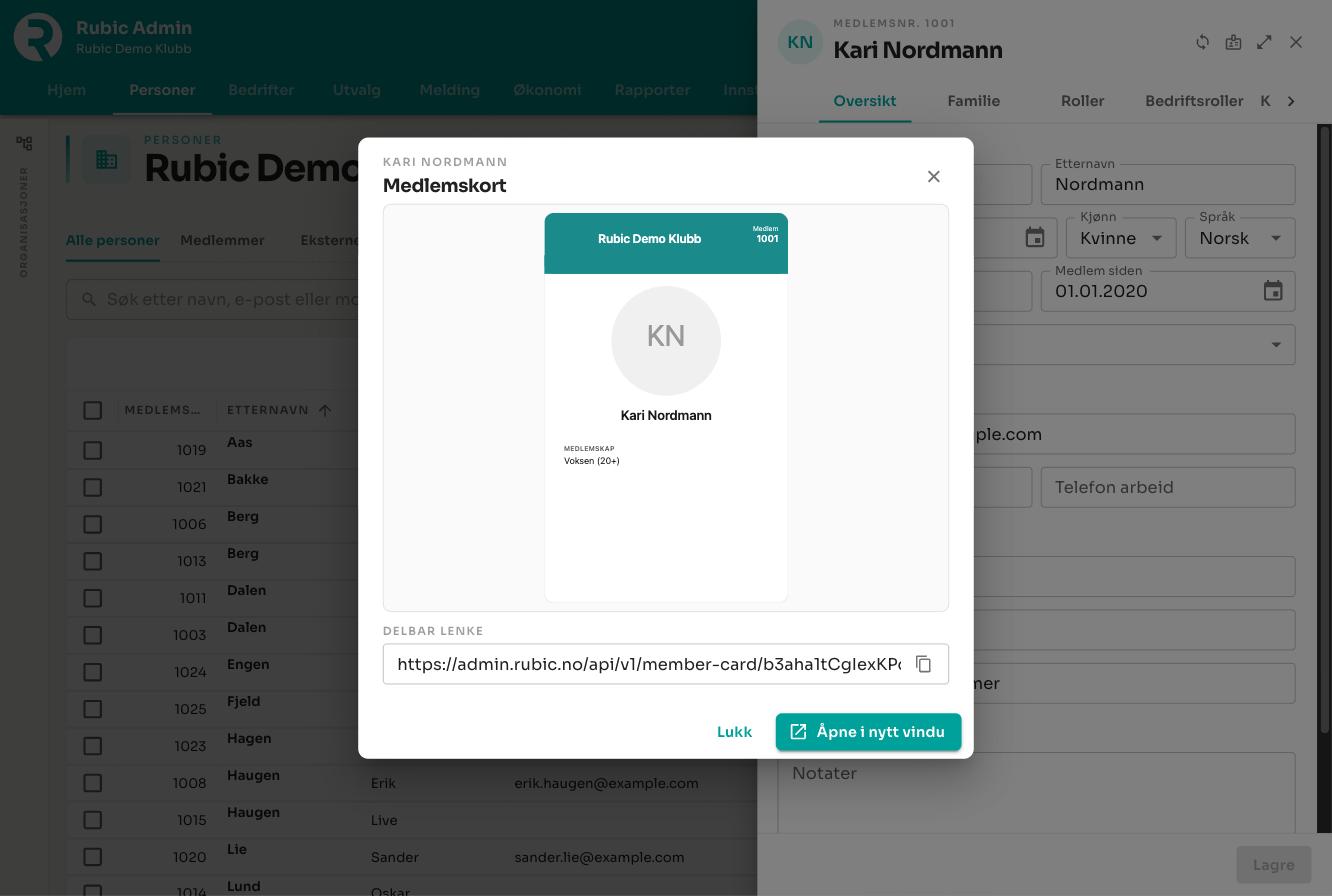Click the KN avatar in panel header

800,42
